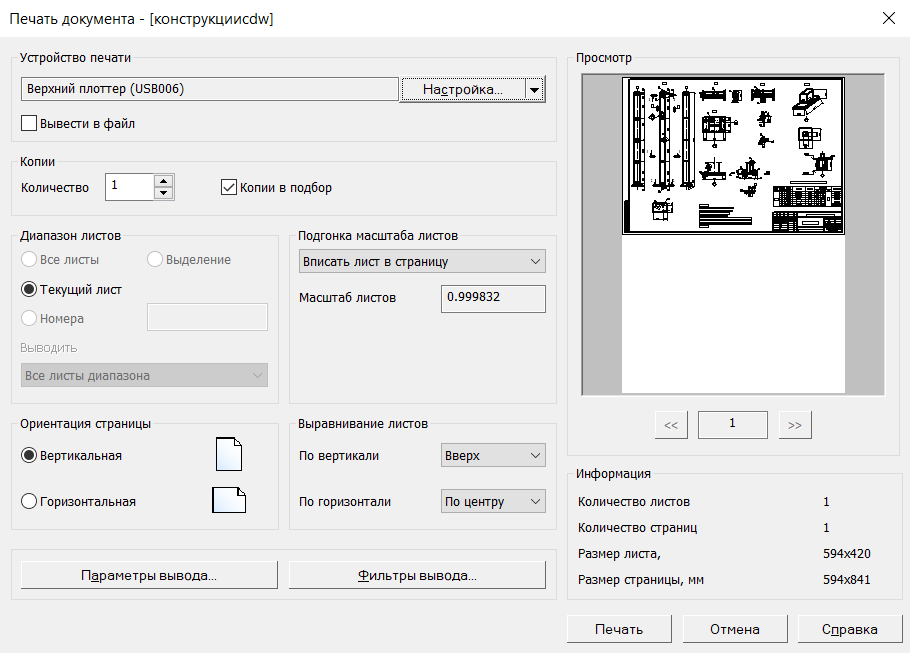Select the Выделение radio button
910x653 pixels.
[x=155, y=259]
